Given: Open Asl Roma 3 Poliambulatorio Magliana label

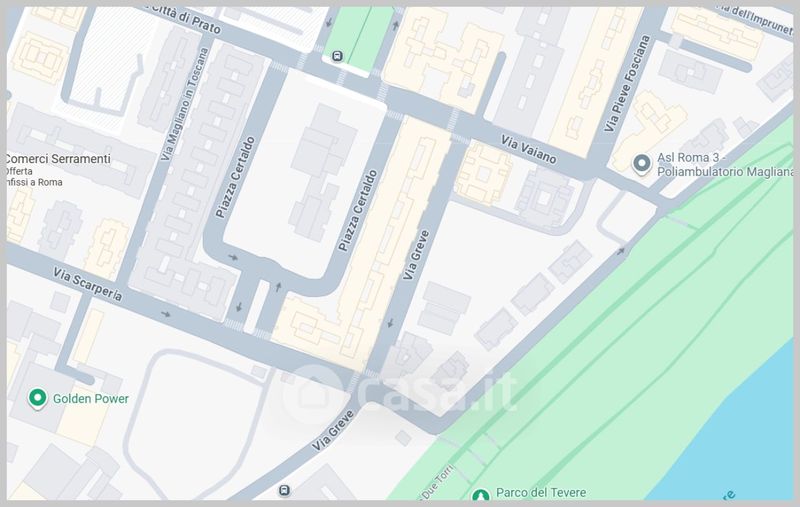Looking at the screenshot, I should (725, 165).
